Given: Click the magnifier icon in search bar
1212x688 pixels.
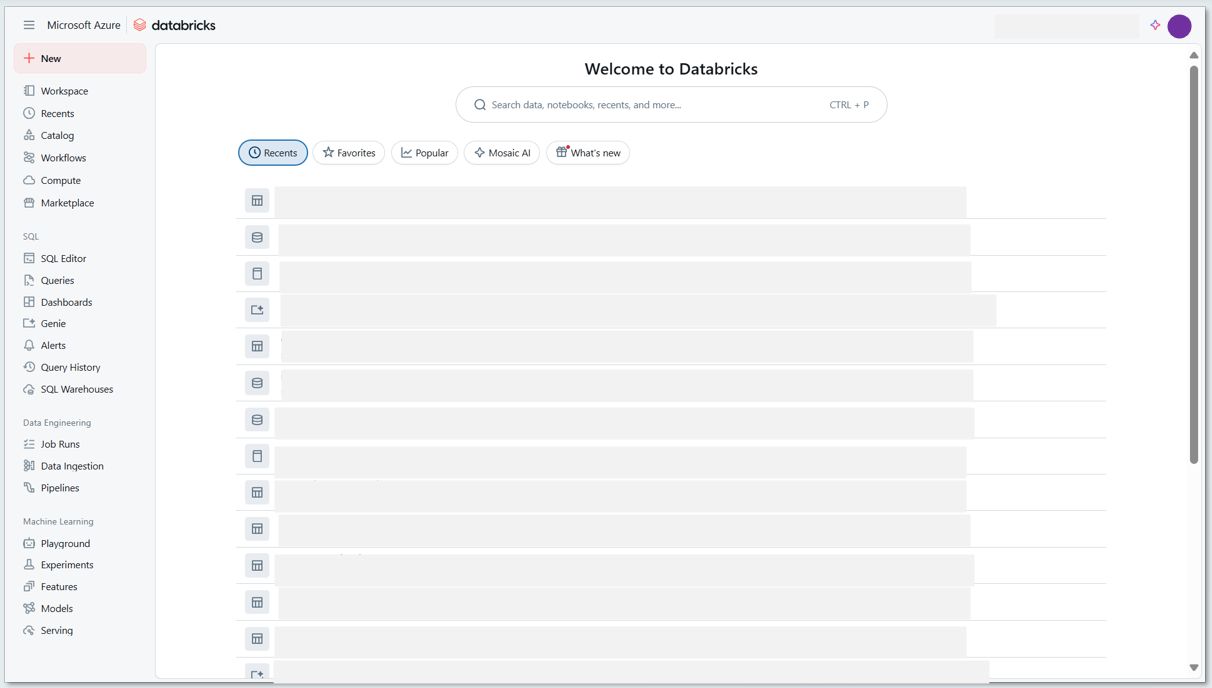Looking at the screenshot, I should 480,105.
